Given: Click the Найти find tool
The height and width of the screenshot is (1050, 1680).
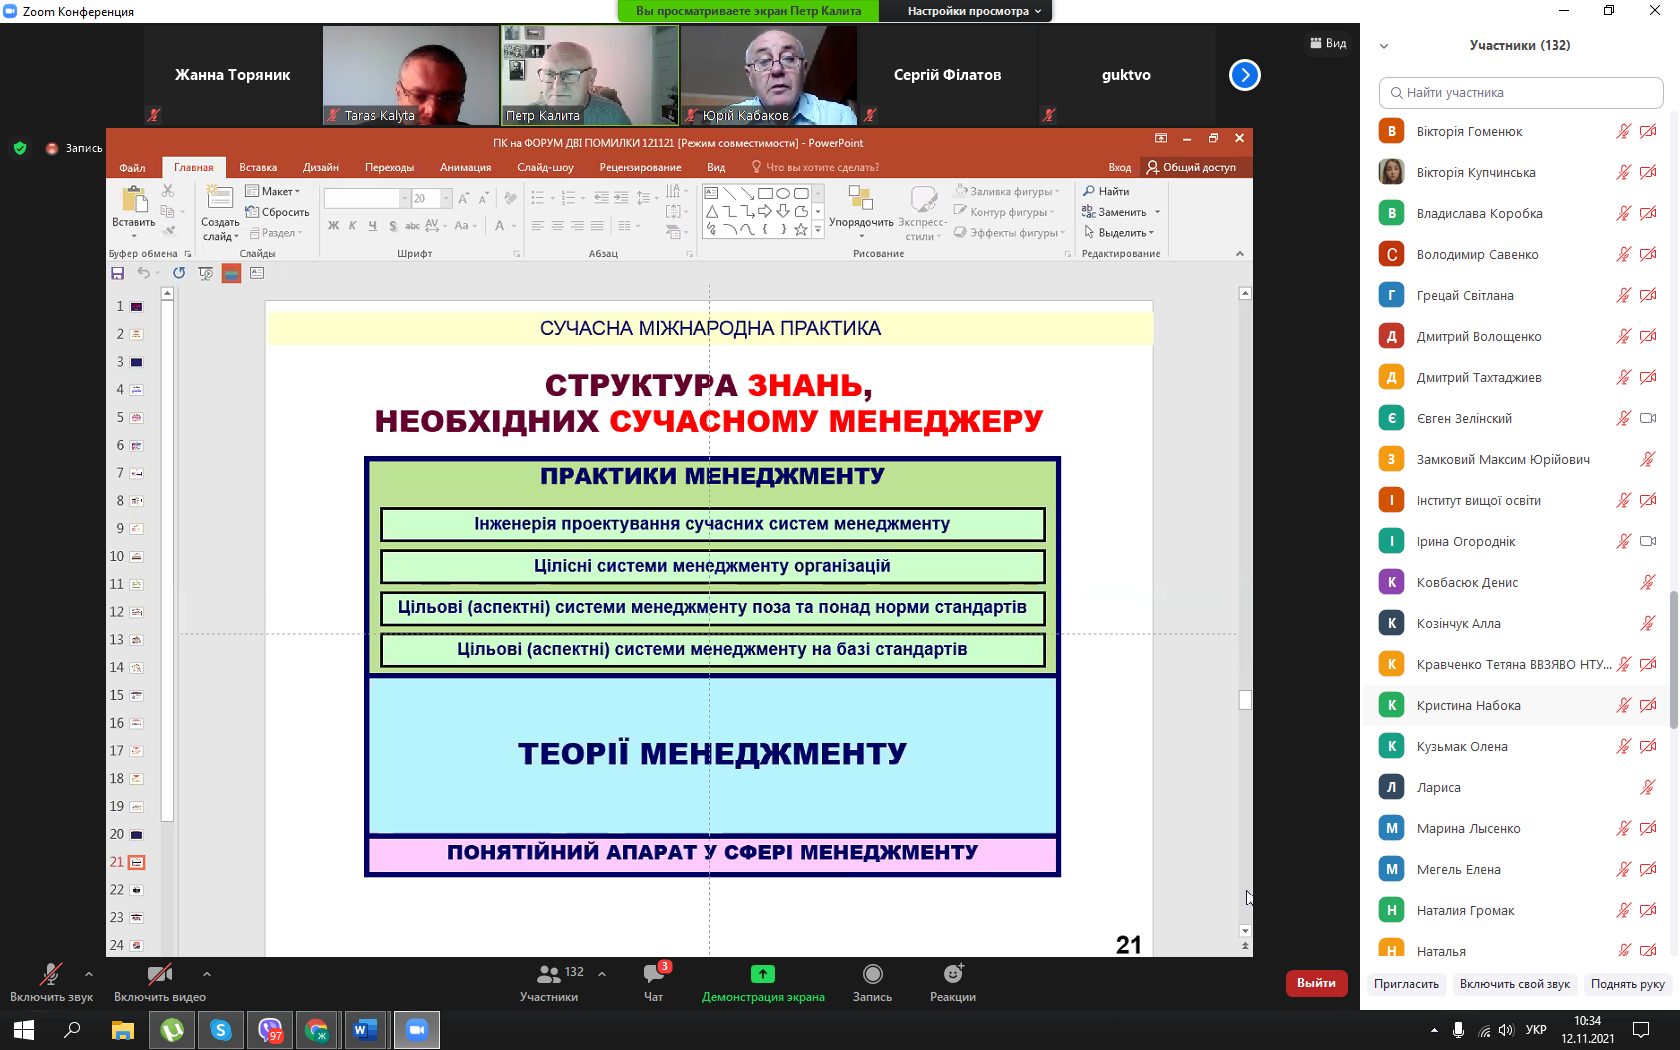Looking at the screenshot, I should (x=1106, y=191).
